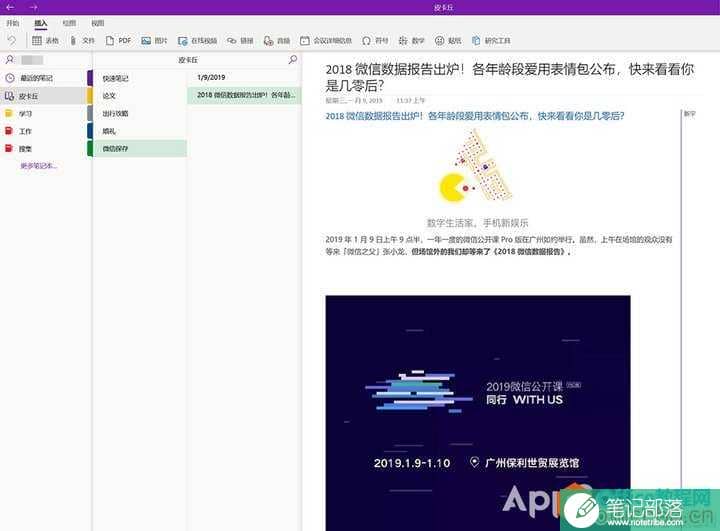Click the page date stamp under title
This screenshot has width=720, height=531.
(x=354, y=100)
